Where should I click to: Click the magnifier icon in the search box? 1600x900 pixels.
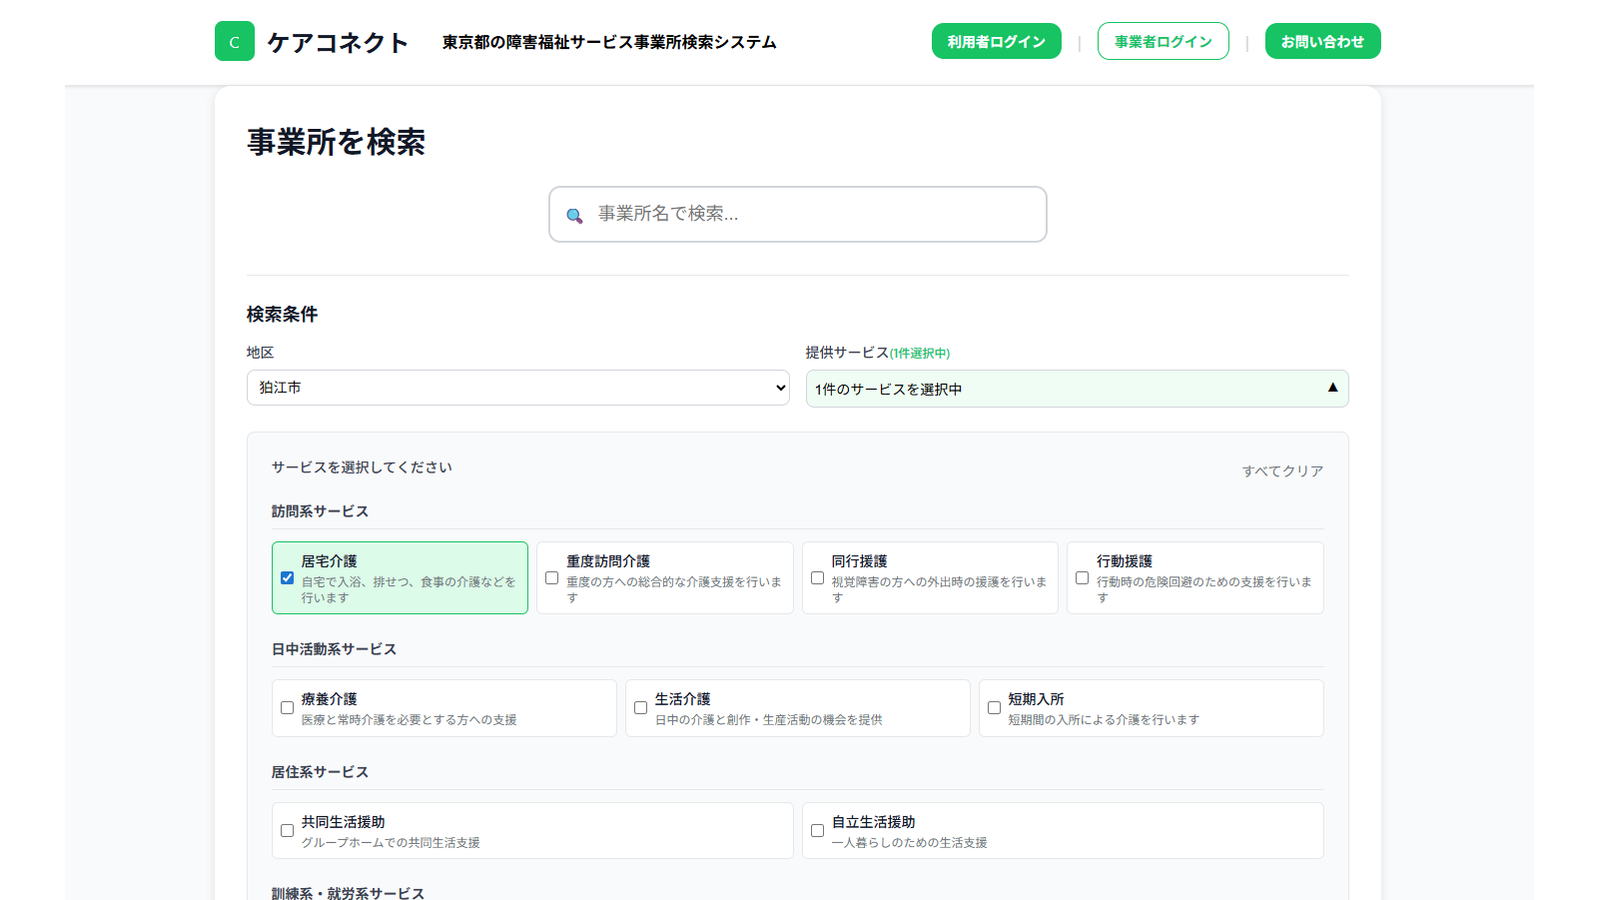574,215
